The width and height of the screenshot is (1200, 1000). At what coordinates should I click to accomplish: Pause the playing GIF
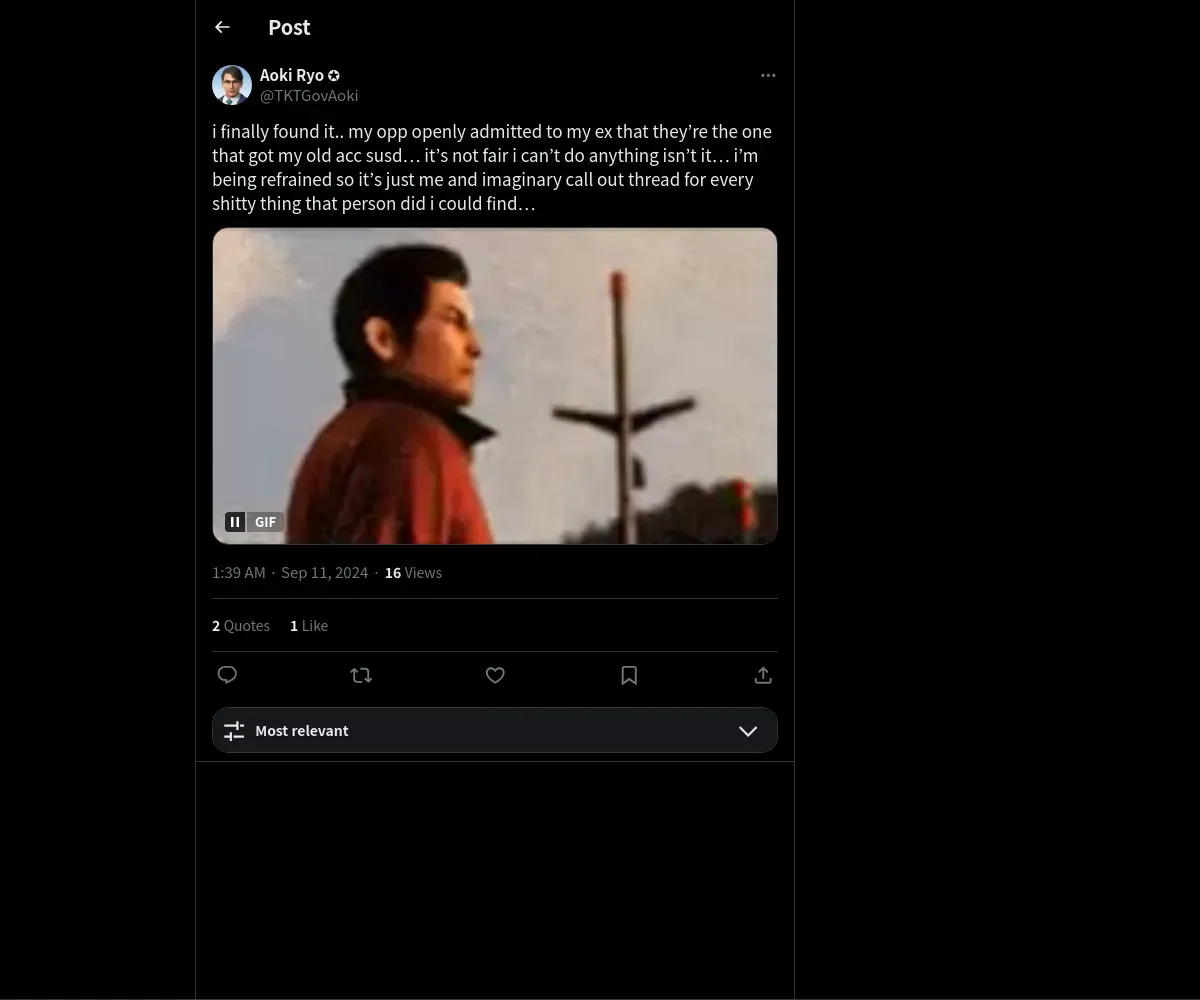click(235, 522)
